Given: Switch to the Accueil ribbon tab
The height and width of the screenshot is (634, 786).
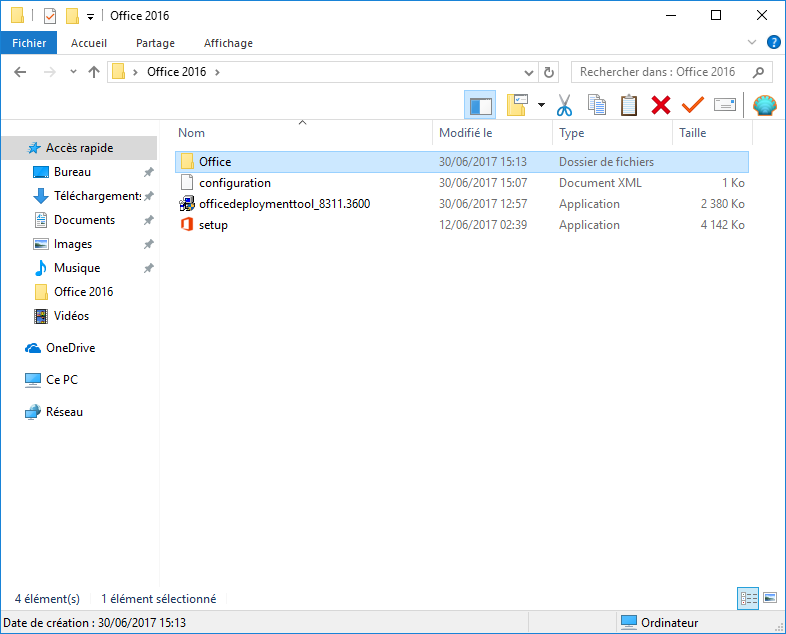Looking at the screenshot, I should pos(89,43).
